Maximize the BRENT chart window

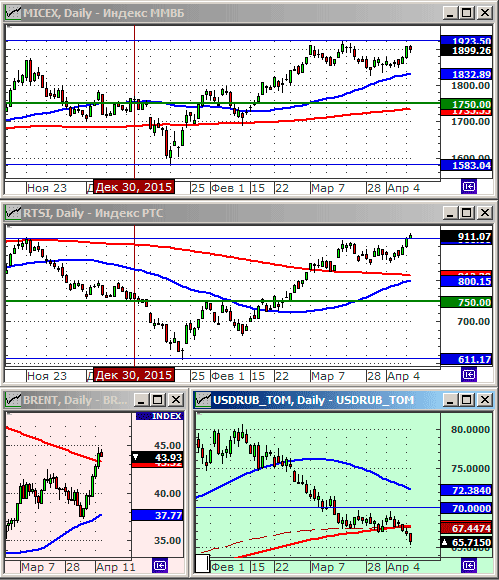point(158,400)
